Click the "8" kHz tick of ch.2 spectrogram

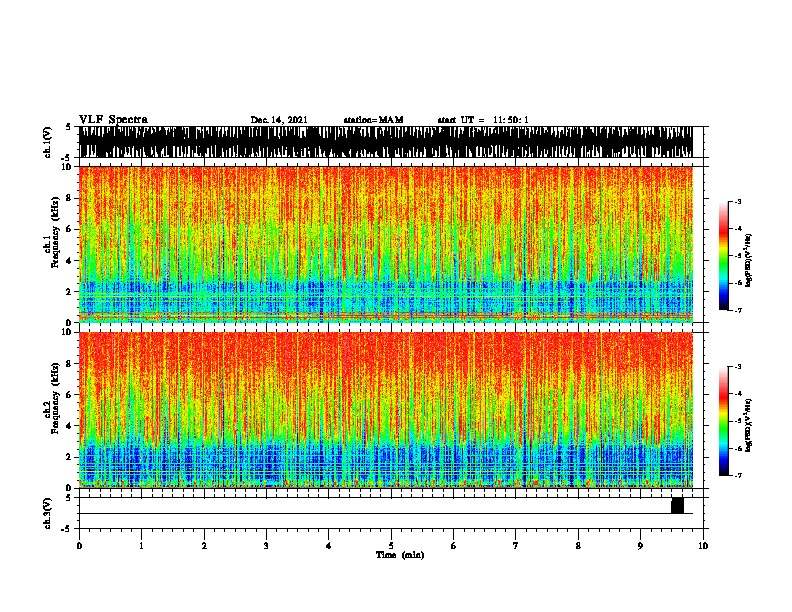tap(70, 364)
